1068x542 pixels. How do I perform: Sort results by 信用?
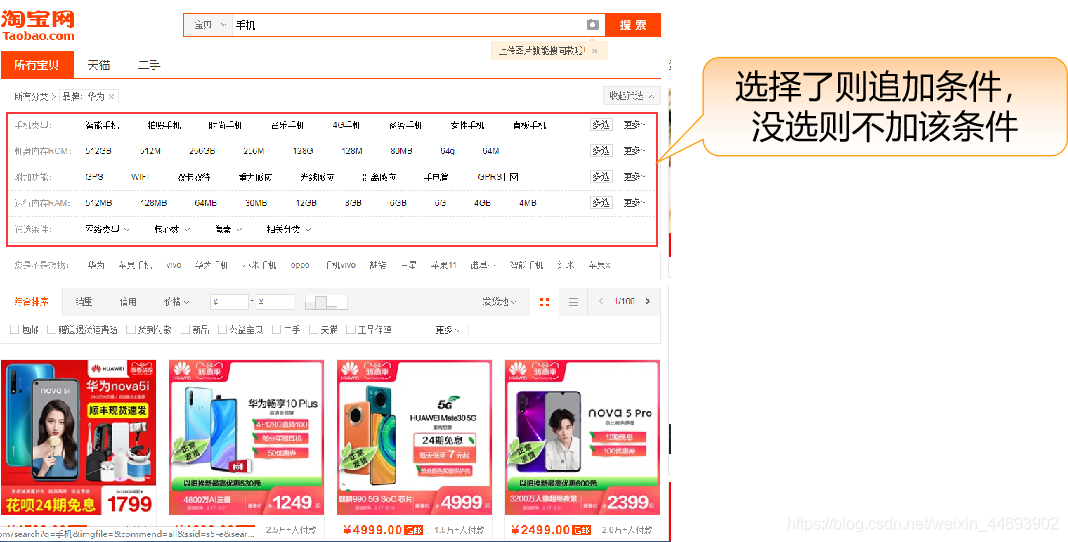point(128,302)
